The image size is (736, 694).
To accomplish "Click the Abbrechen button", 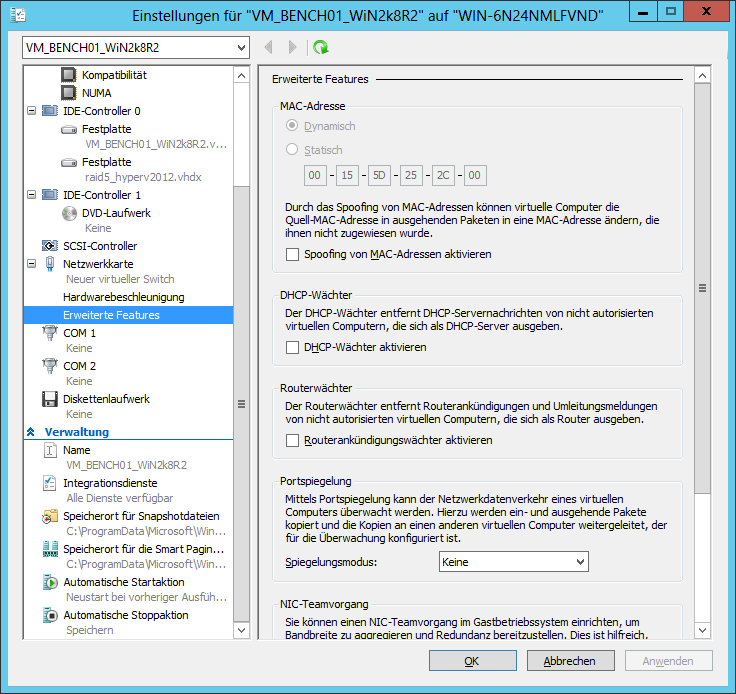I will [569, 661].
